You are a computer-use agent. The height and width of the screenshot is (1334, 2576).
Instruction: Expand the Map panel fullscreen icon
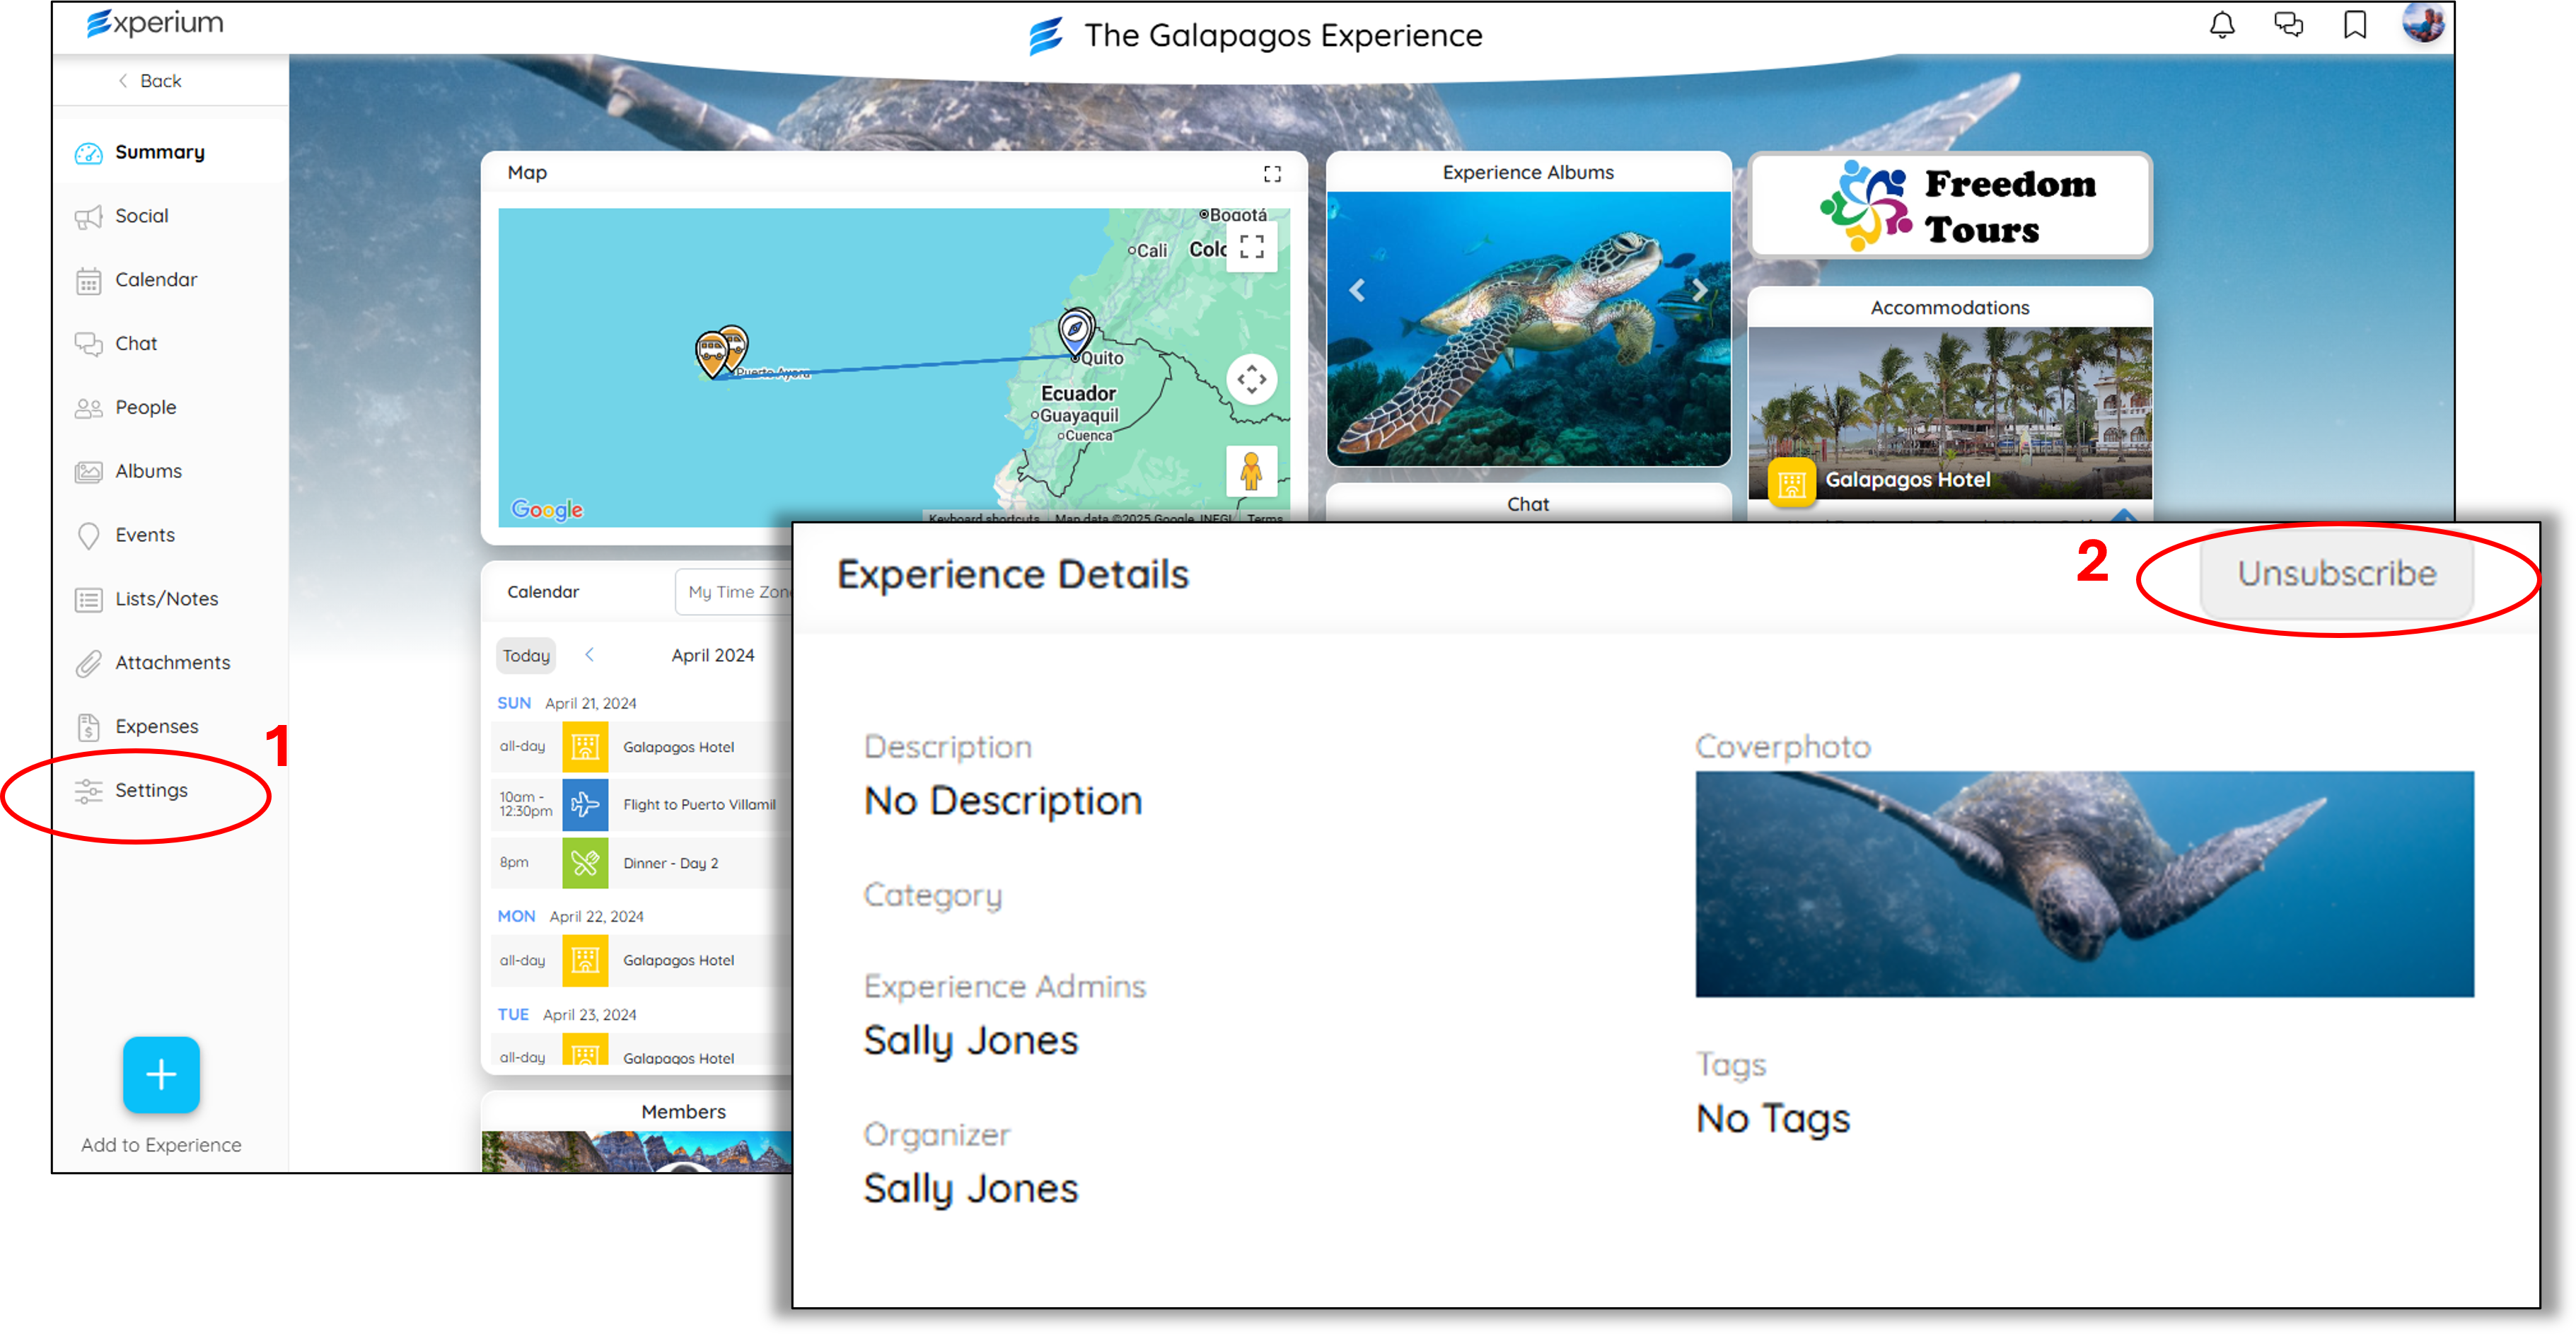(1272, 174)
